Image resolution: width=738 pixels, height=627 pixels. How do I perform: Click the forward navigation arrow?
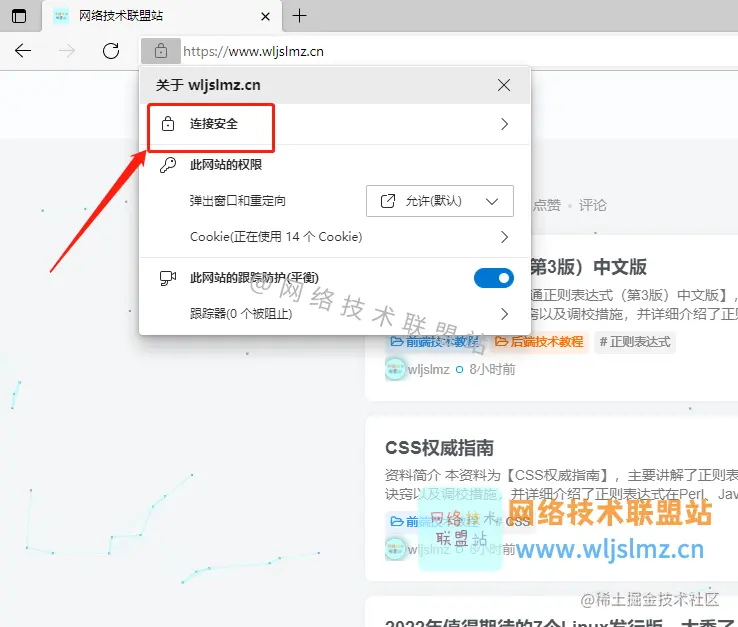pyautogui.click(x=67, y=51)
